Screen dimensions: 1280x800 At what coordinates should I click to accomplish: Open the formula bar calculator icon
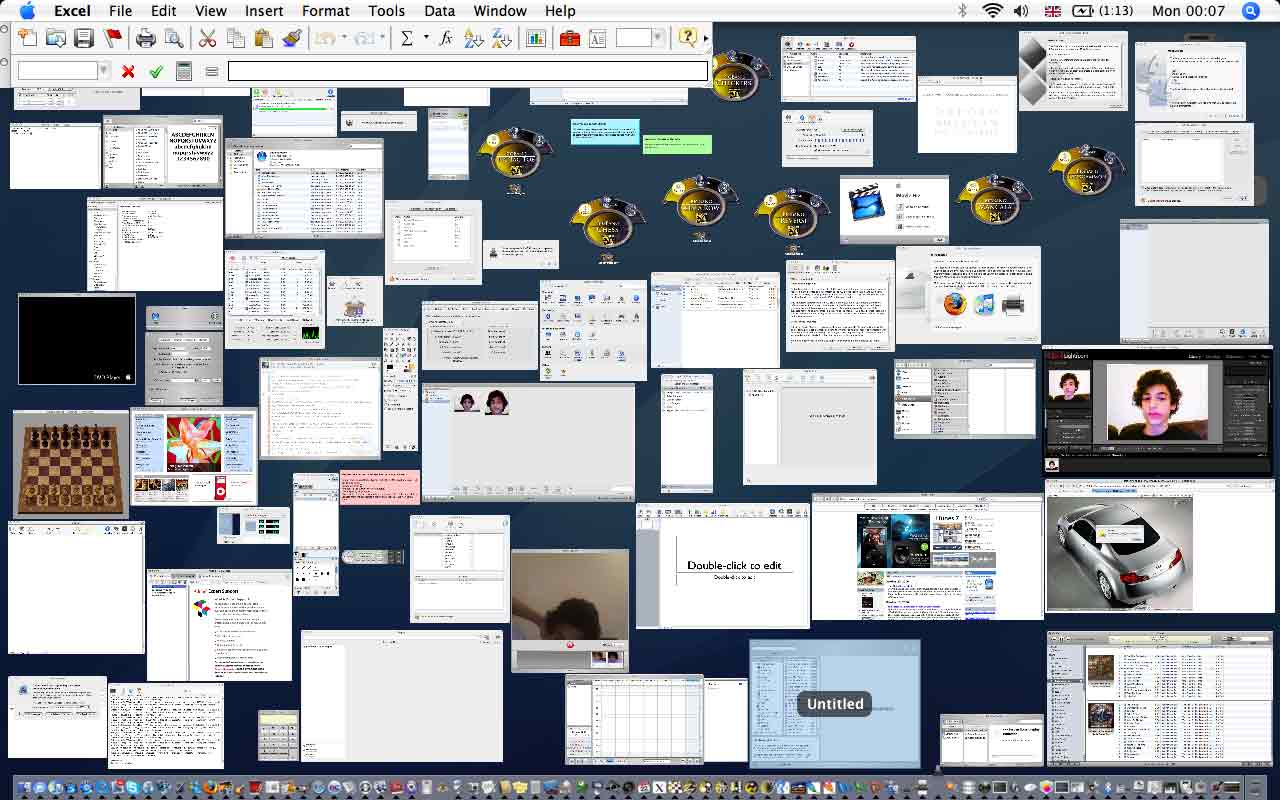(x=184, y=71)
